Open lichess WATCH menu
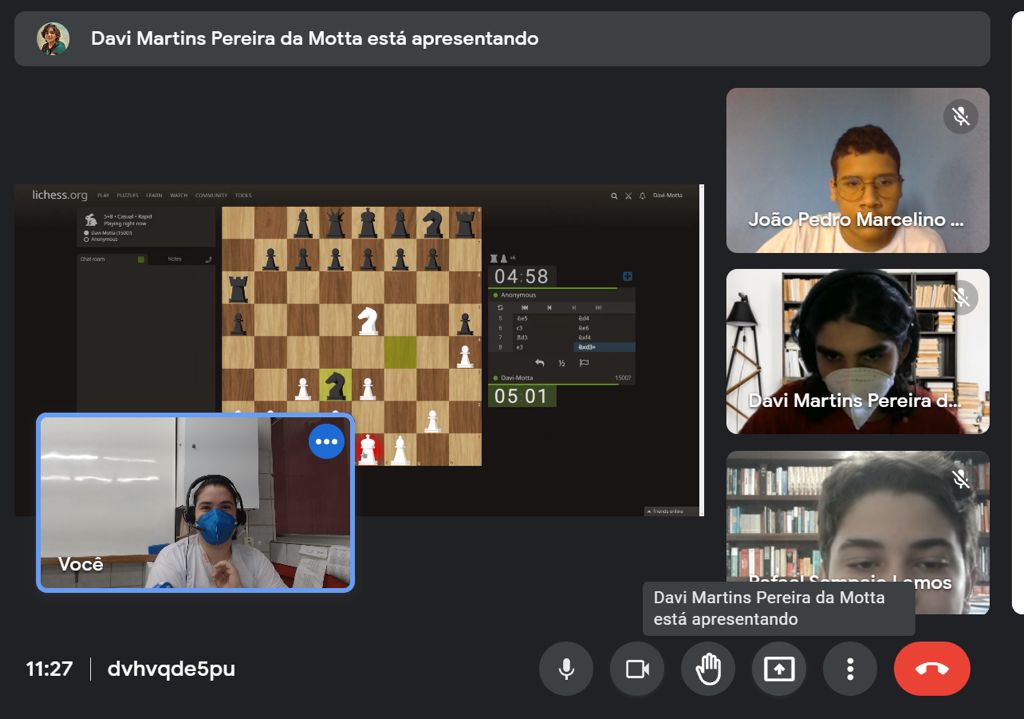Viewport: 1024px width, 719px height. pos(178,195)
